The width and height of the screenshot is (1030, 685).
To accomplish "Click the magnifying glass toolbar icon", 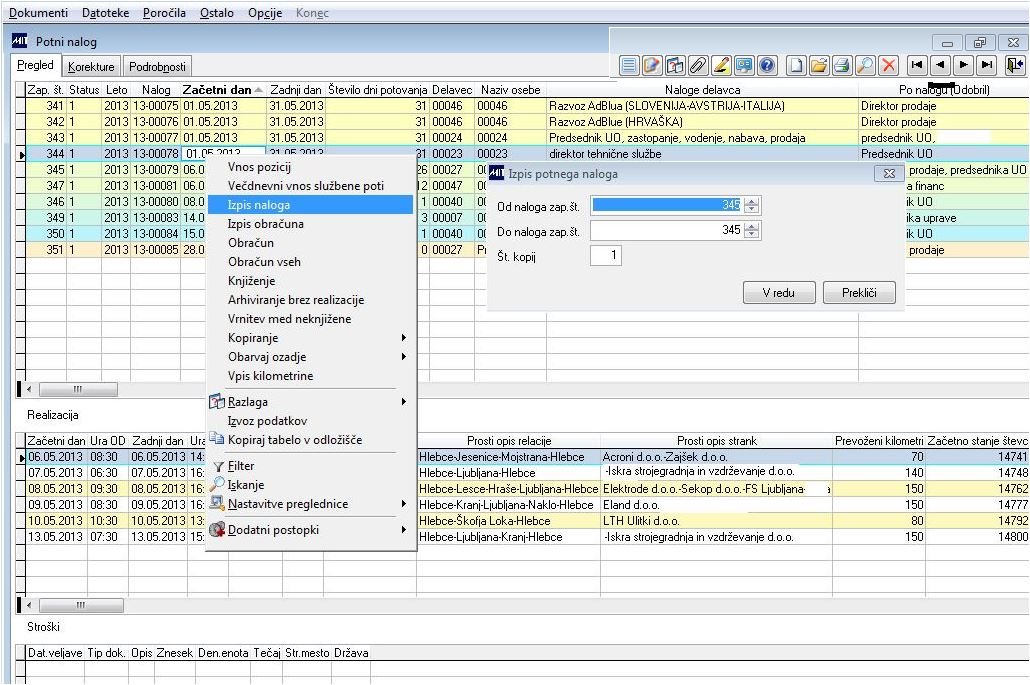I will (x=865, y=66).
